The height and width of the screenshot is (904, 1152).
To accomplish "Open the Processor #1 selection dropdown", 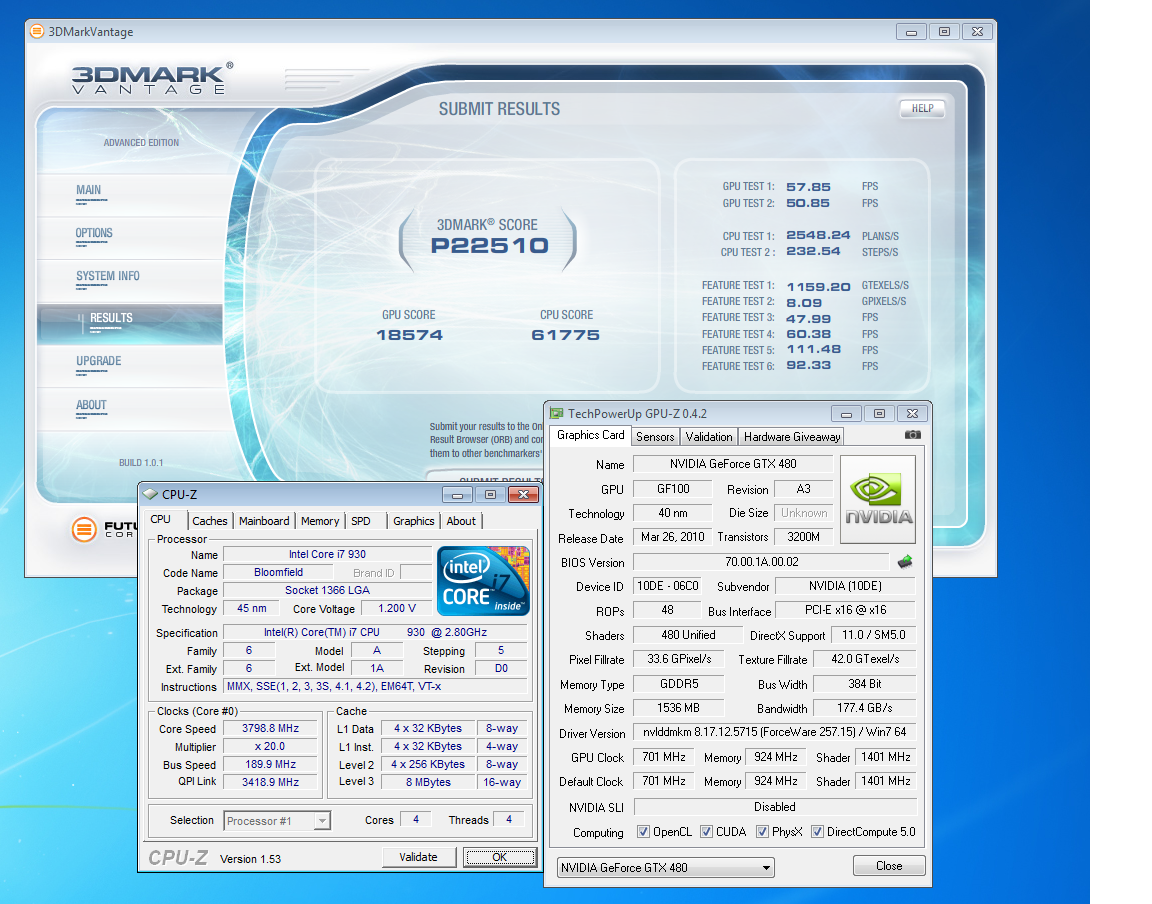I will click(277, 821).
